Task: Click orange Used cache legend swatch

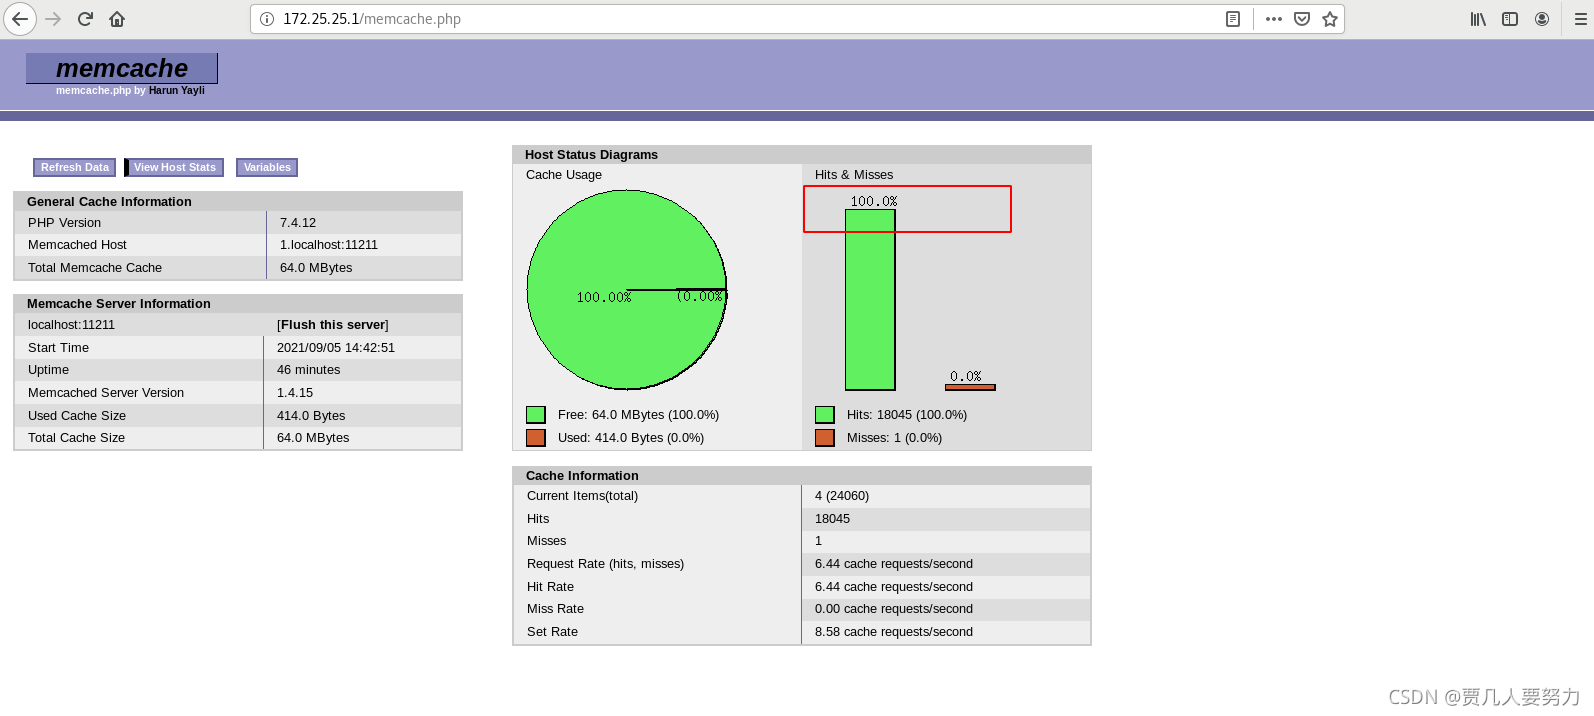Action: tap(536, 438)
